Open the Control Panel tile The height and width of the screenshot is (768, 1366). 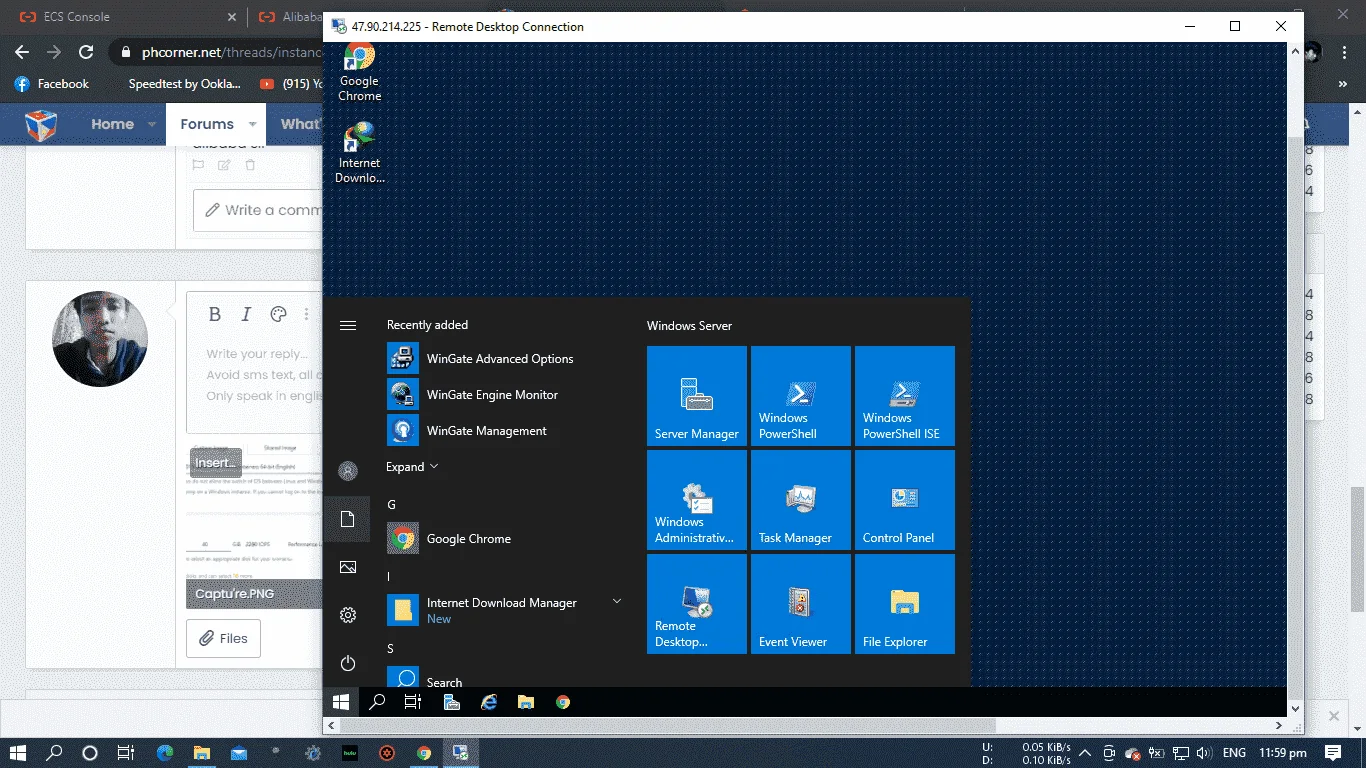coord(905,500)
